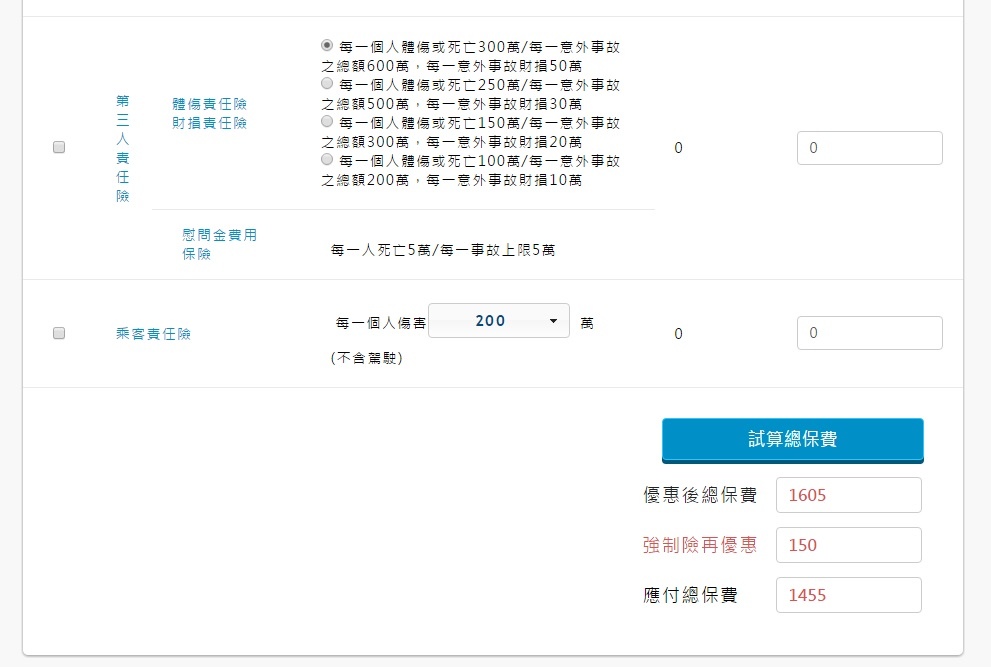Viewport: 991px width, 667px height.
Task: Select the 250萬/500萬/財損30萬 coverage option
Action: 327,83
